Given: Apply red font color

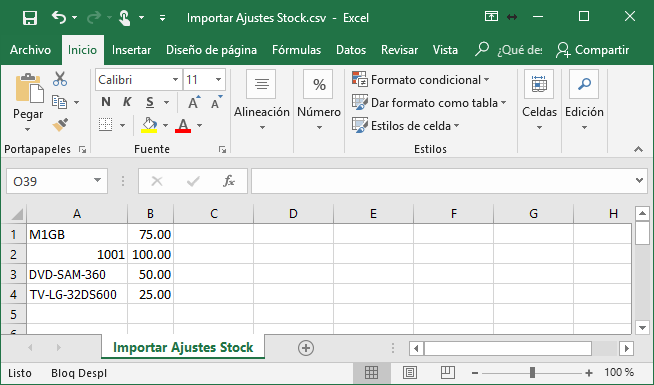Looking at the screenshot, I should [183, 125].
